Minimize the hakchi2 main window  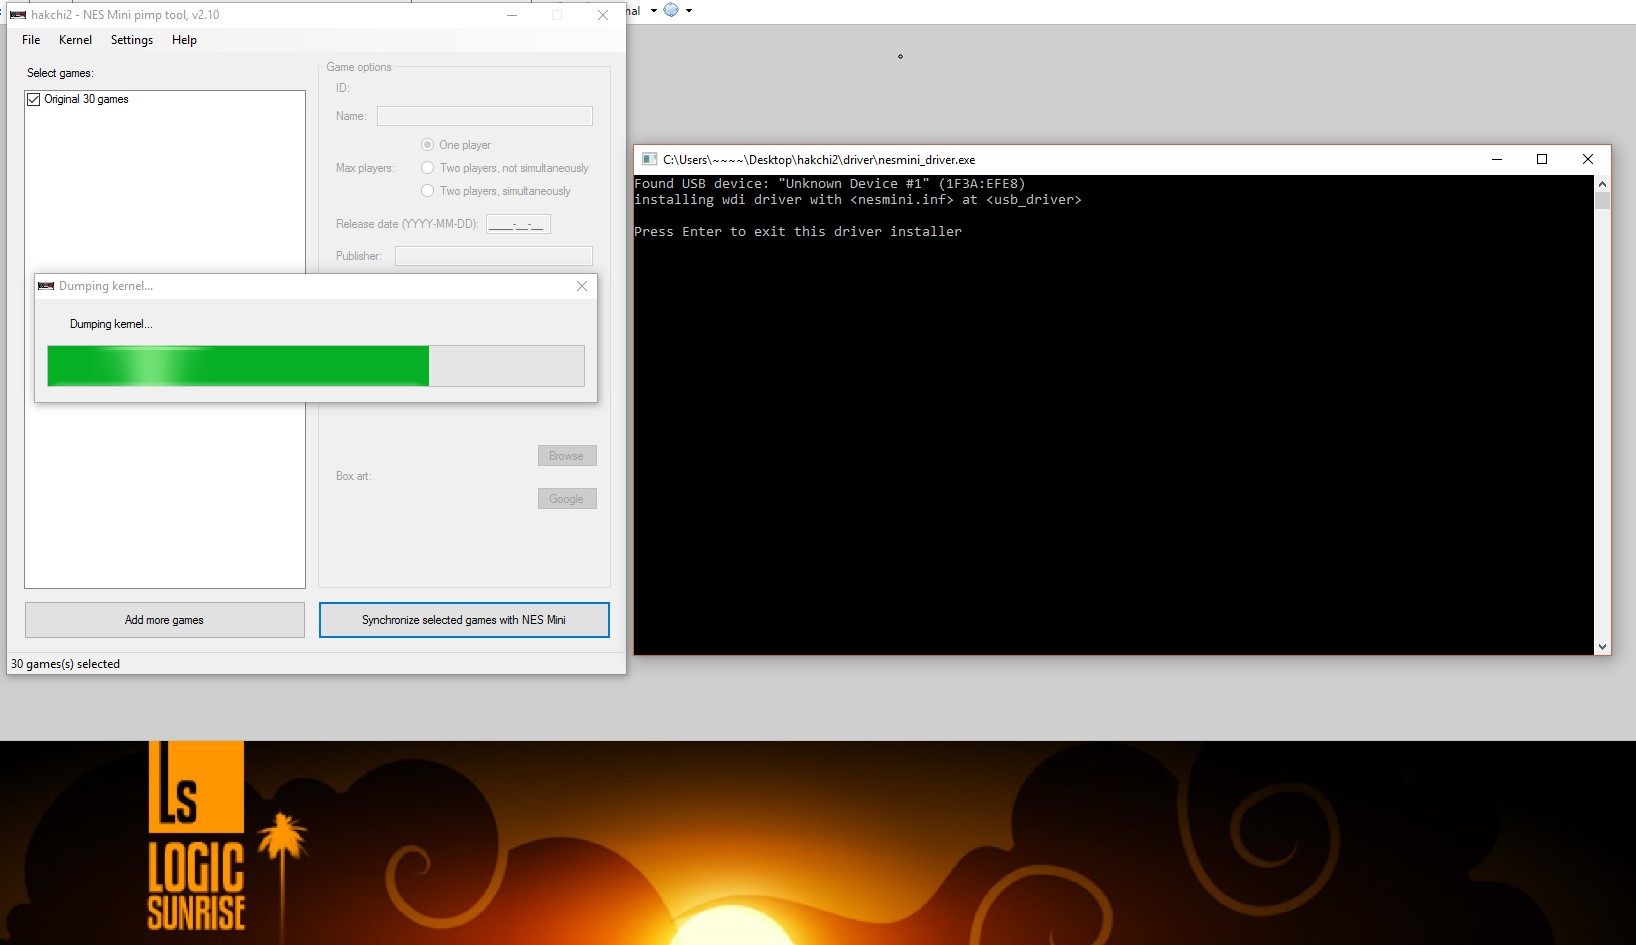coord(512,15)
